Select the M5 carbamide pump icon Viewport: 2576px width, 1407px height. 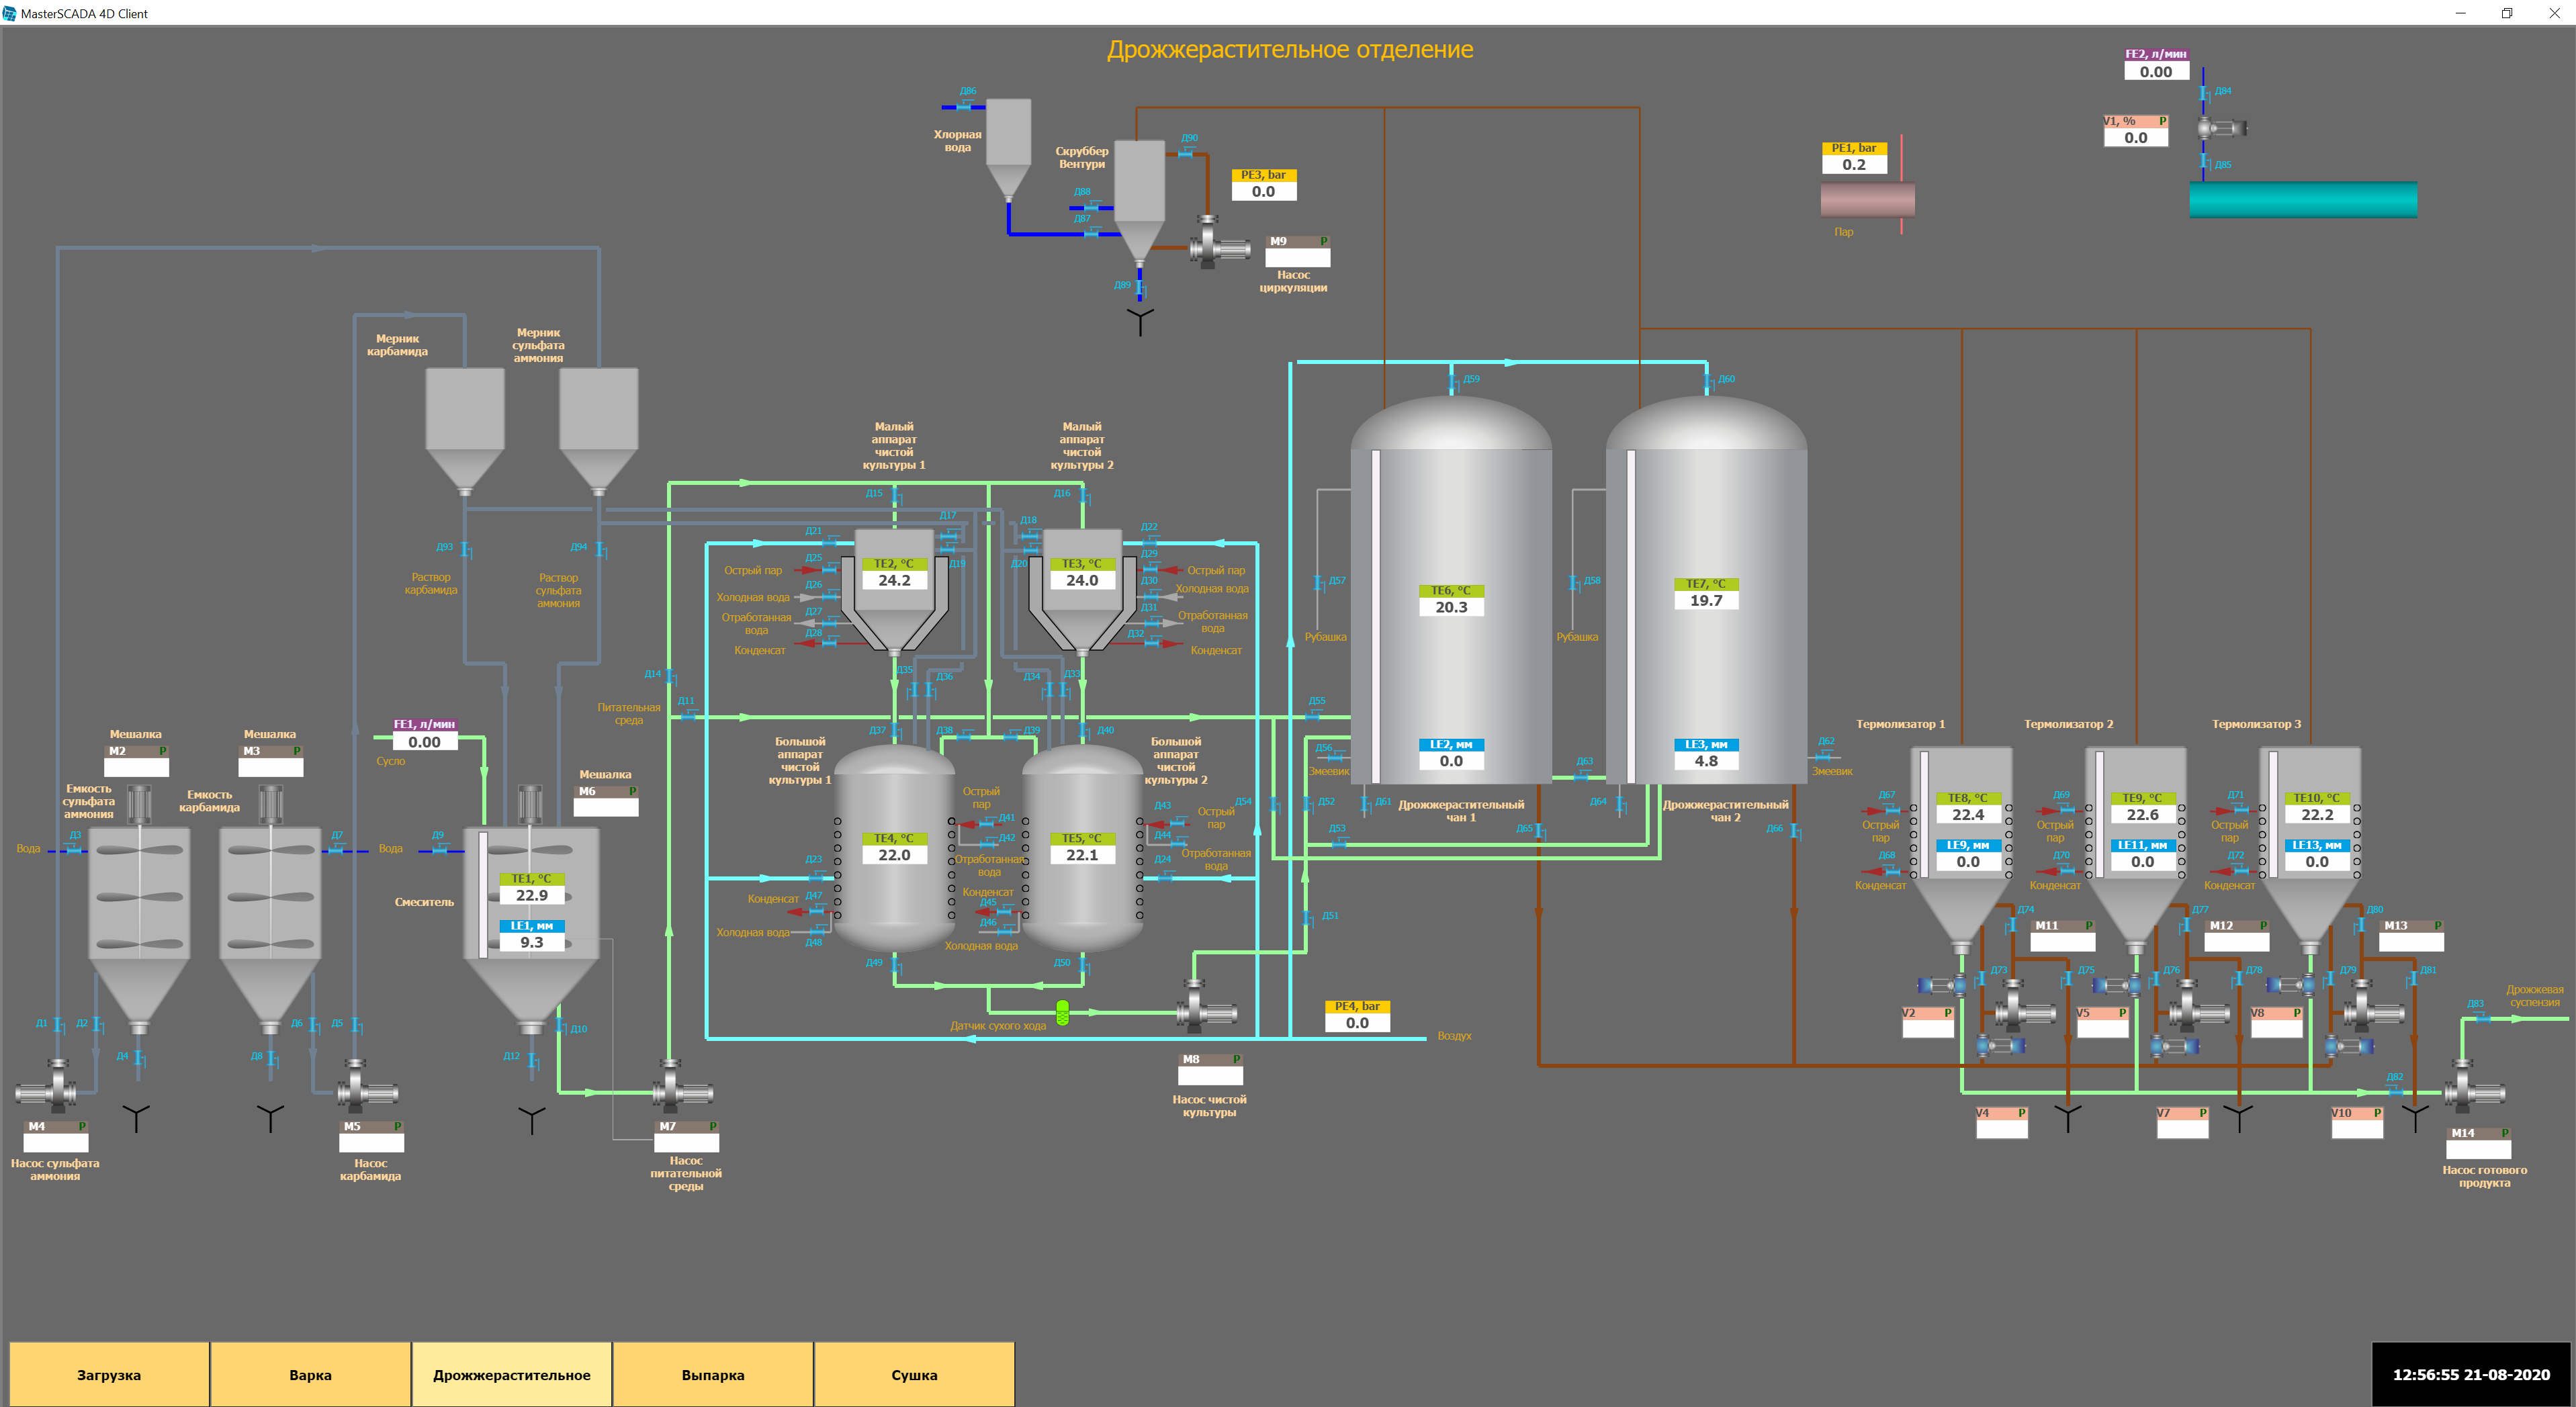pos(367,1088)
